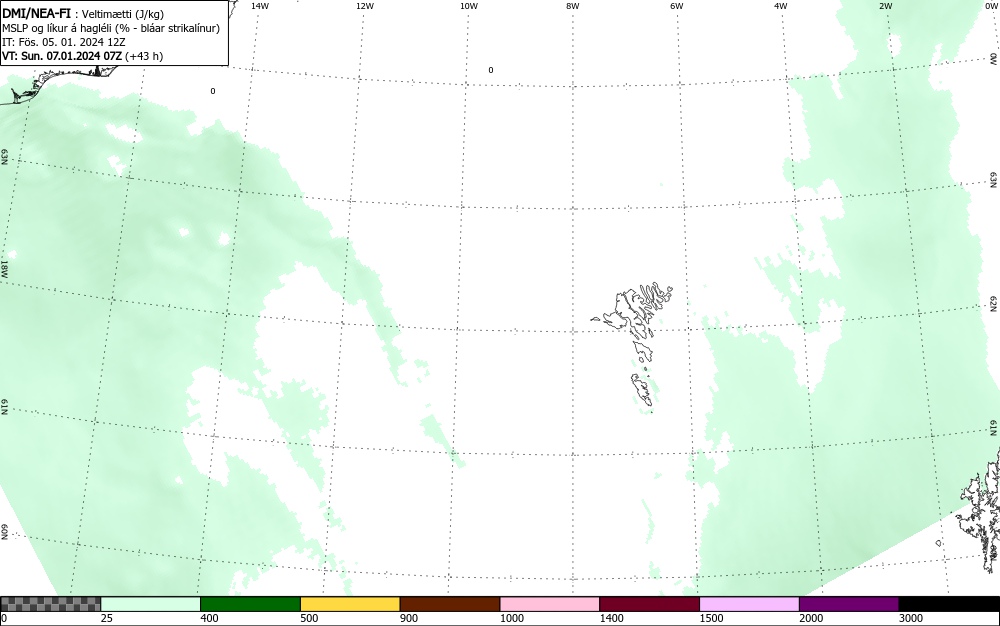Click the legend value 900
This screenshot has height=626, width=1000.
click(409, 618)
